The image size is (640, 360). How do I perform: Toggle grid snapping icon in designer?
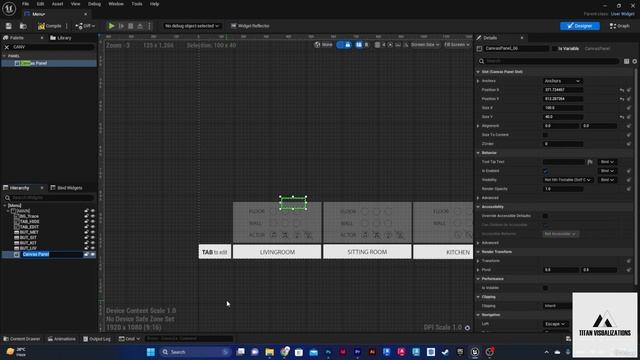378,45
